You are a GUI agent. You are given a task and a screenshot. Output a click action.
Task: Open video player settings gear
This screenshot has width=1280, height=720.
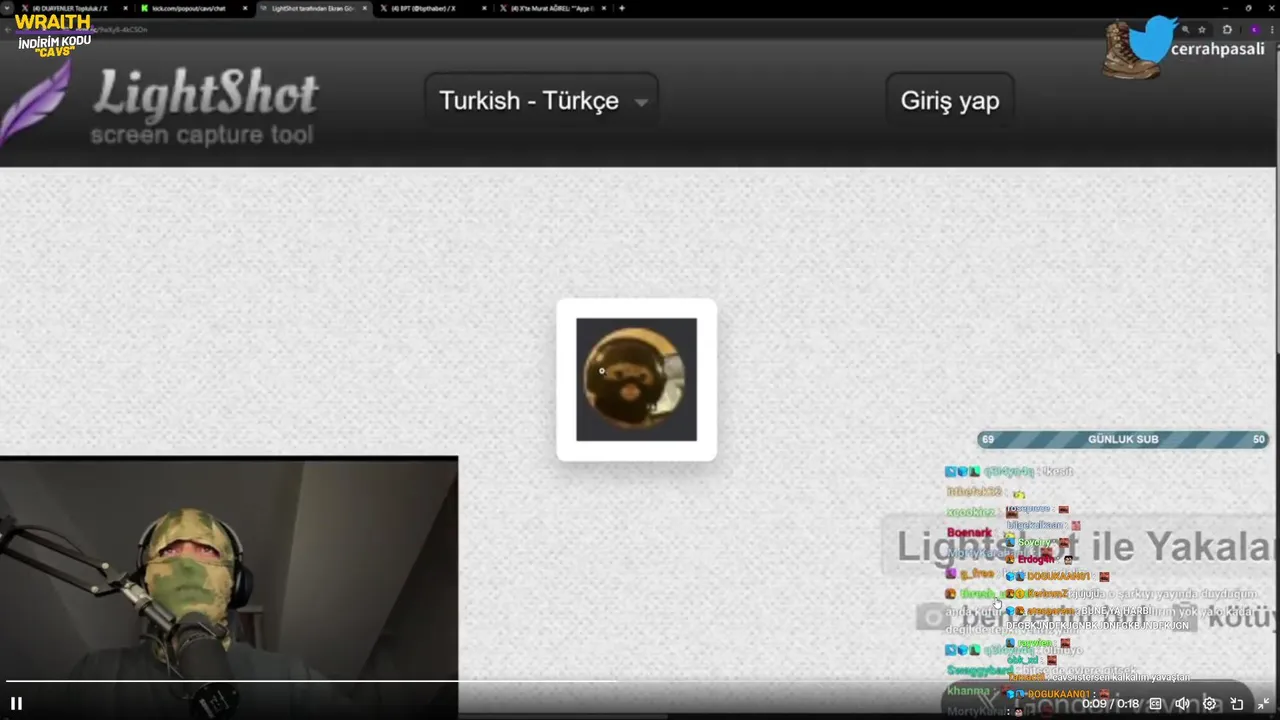[1209, 703]
